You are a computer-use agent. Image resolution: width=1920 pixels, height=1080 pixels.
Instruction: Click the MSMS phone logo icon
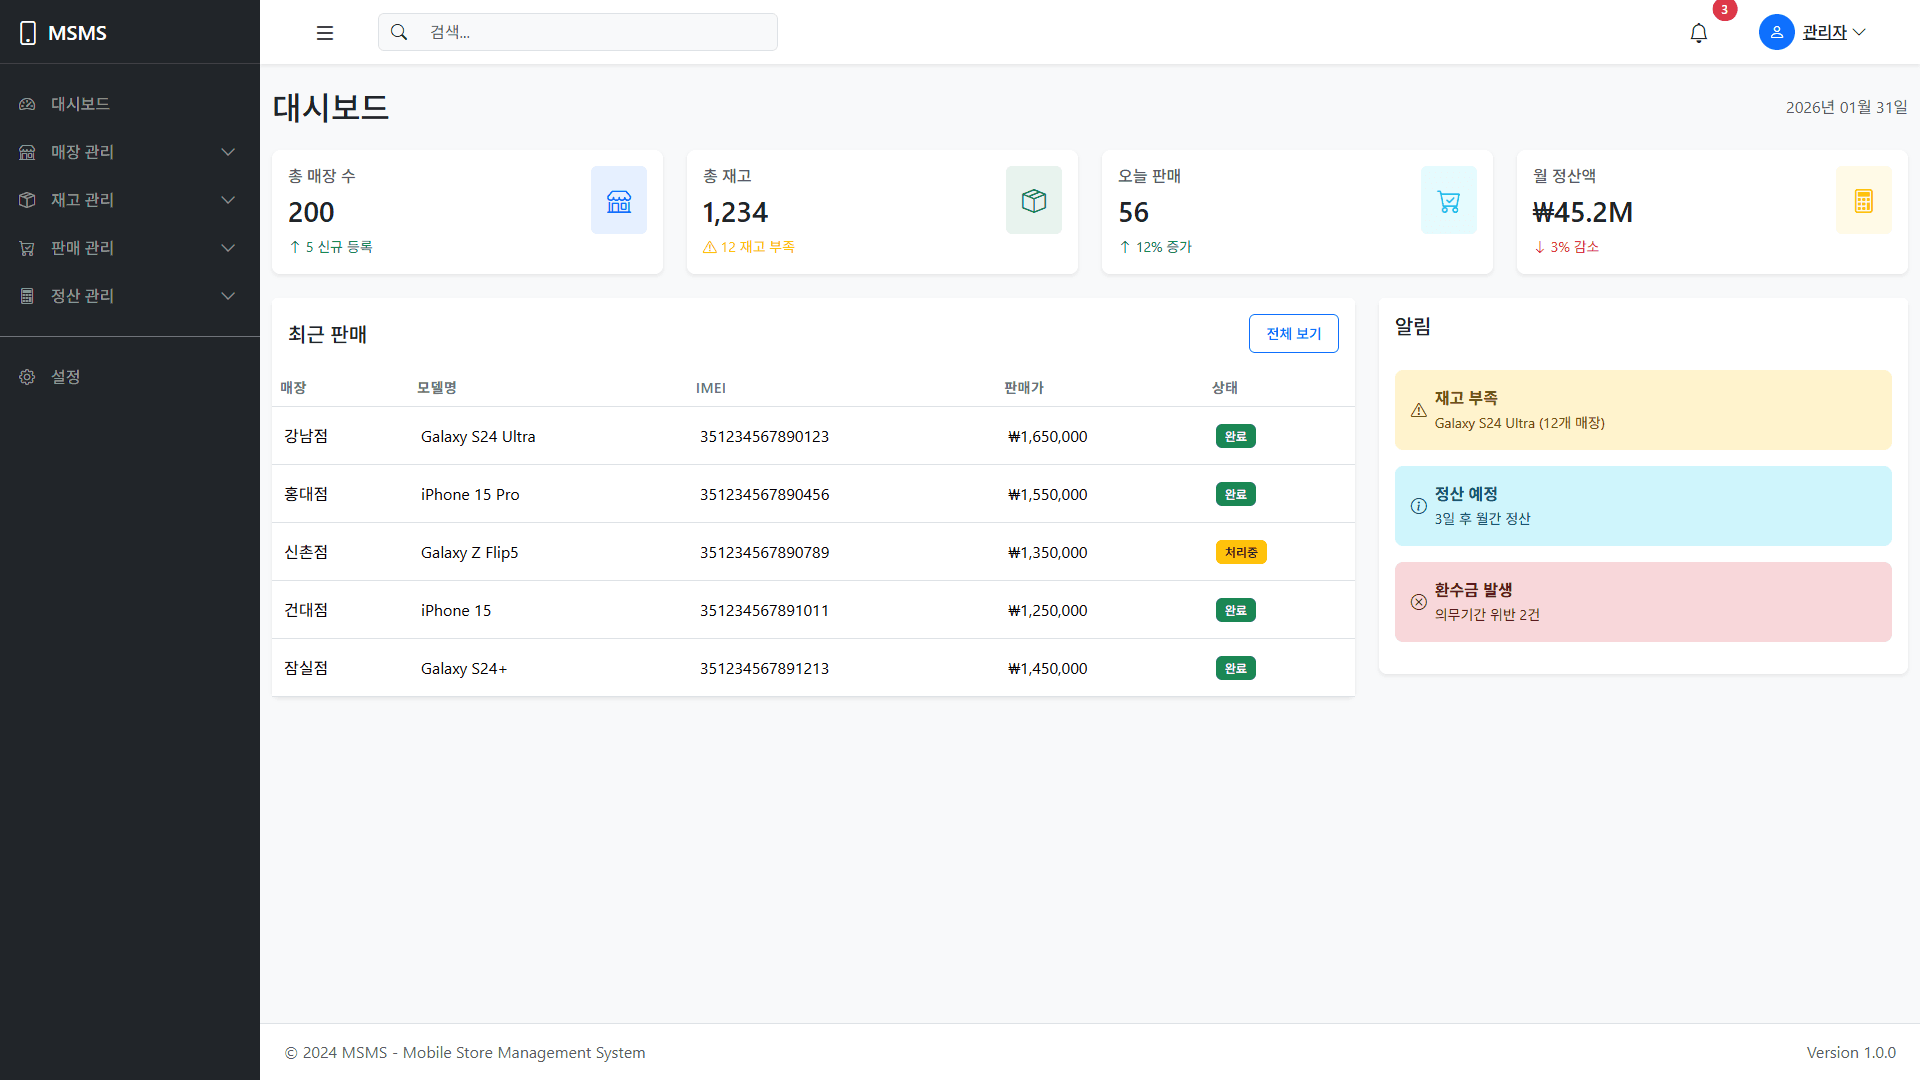pyautogui.click(x=28, y=33)
